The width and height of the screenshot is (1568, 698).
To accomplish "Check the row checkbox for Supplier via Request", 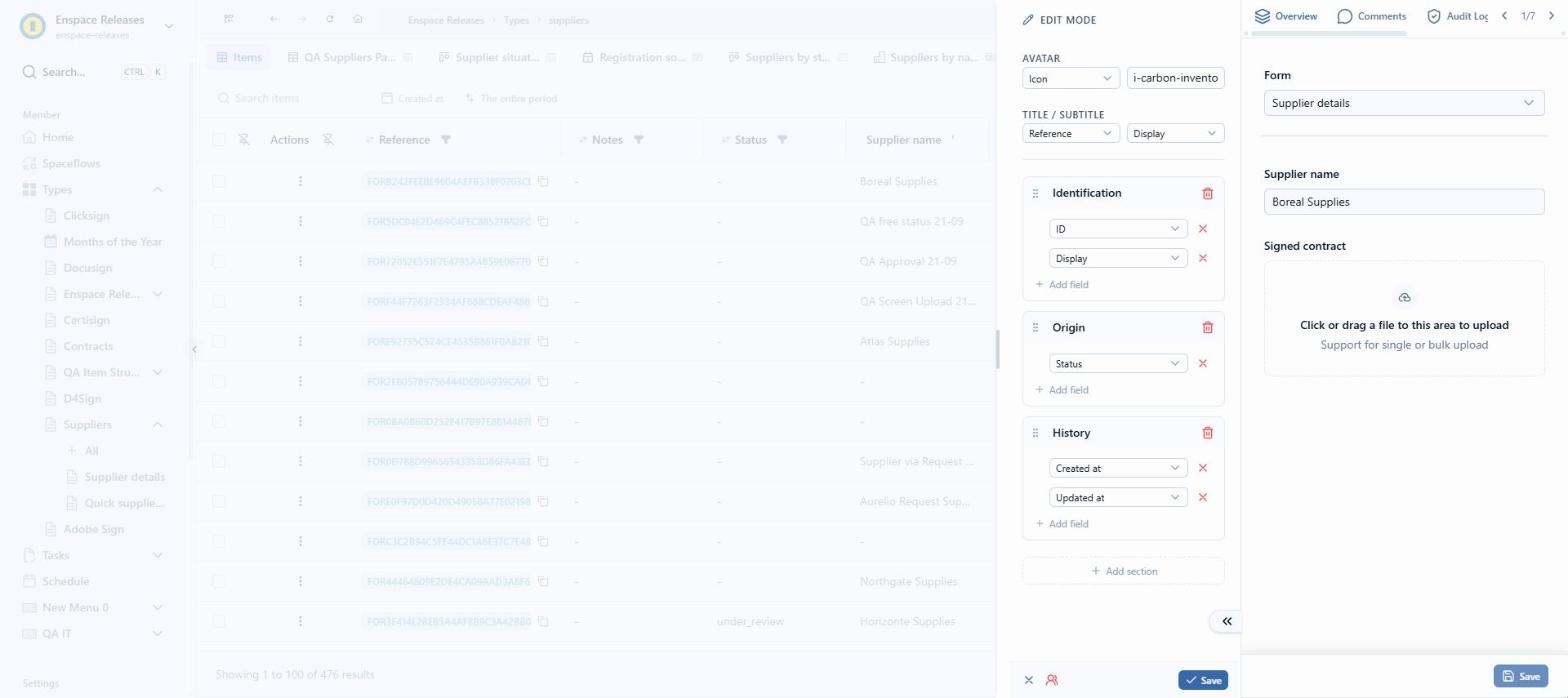I will tap(219, 462).
